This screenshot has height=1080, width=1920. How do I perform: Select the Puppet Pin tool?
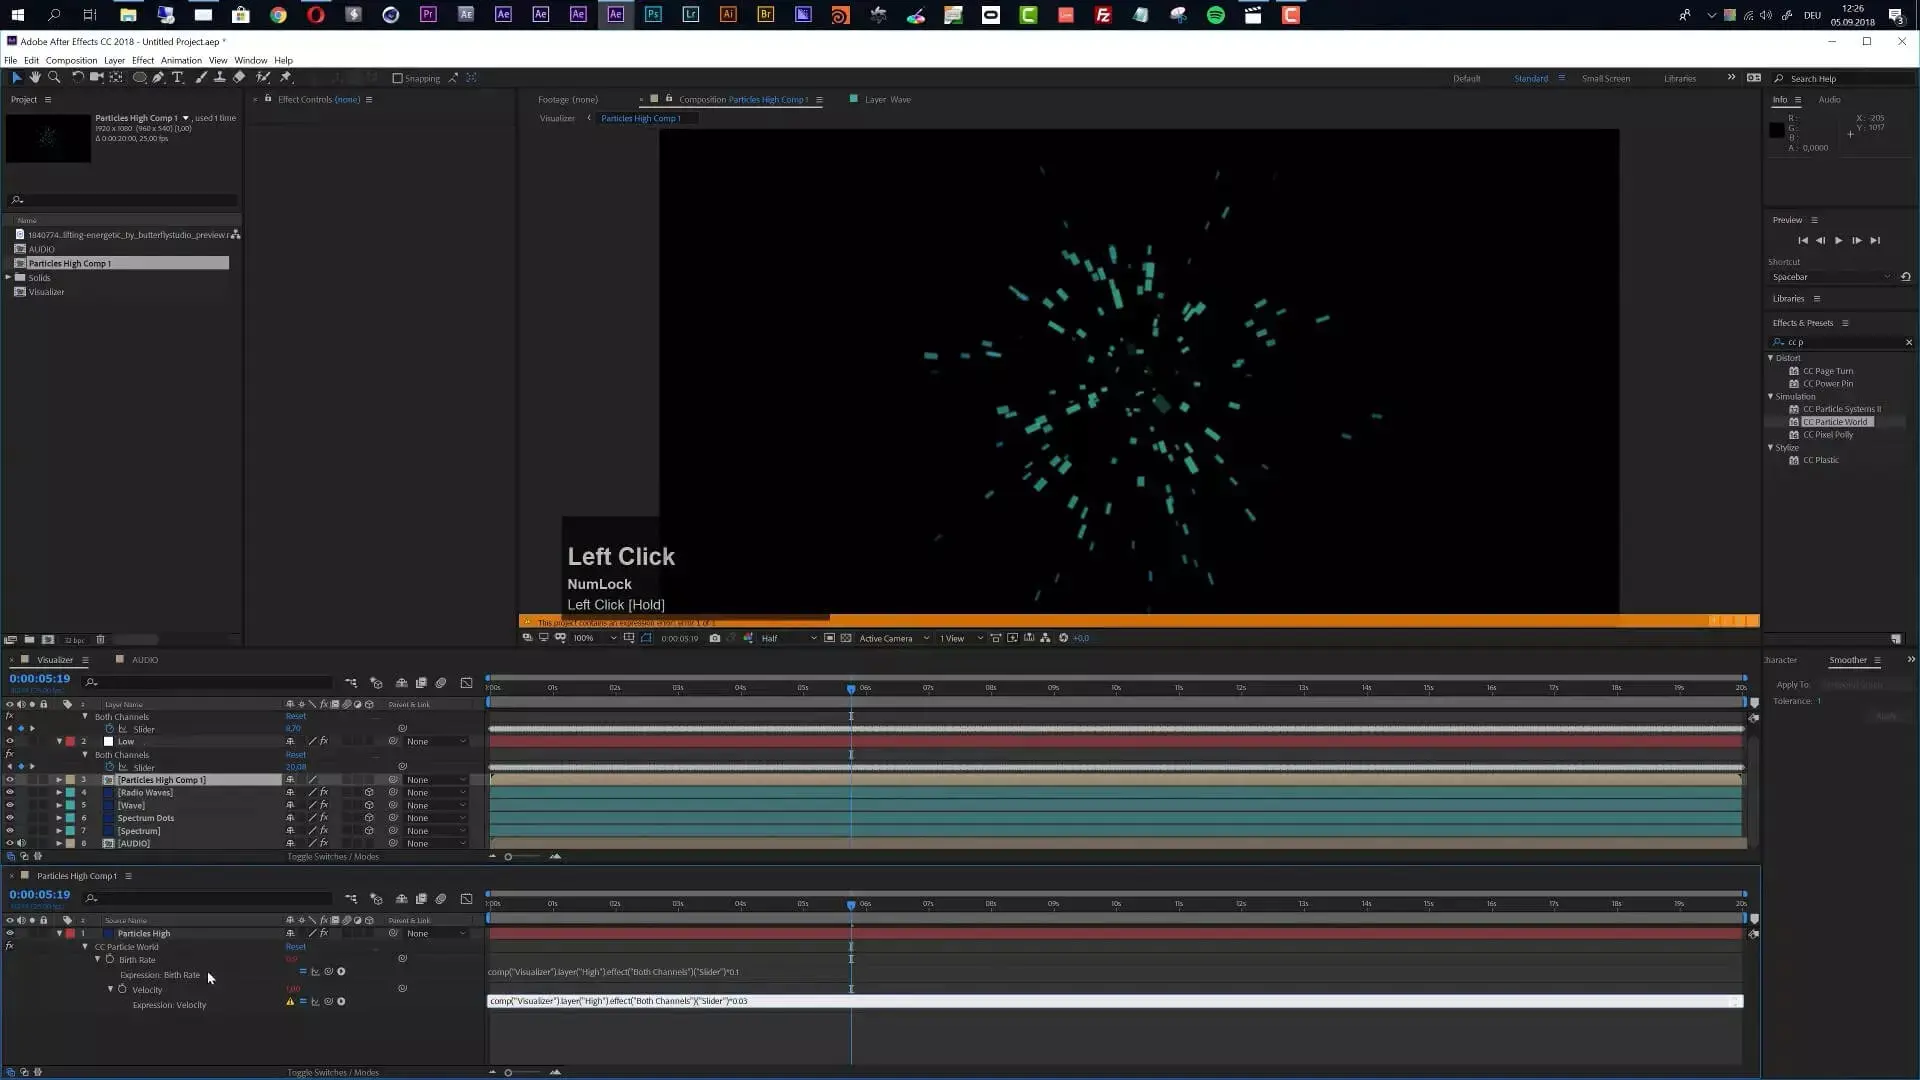click(x=286, y=77)
